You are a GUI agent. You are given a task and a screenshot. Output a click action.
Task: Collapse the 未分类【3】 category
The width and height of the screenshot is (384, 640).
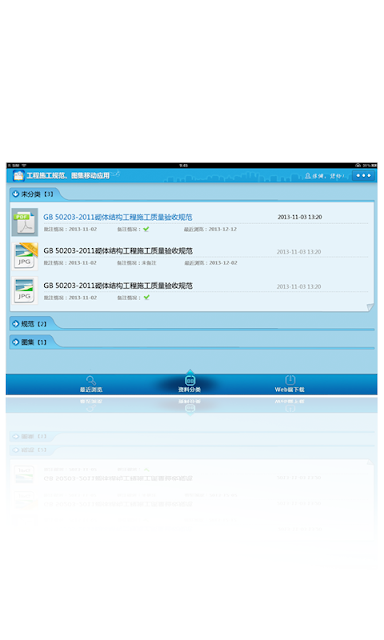[x=33, y=194]
